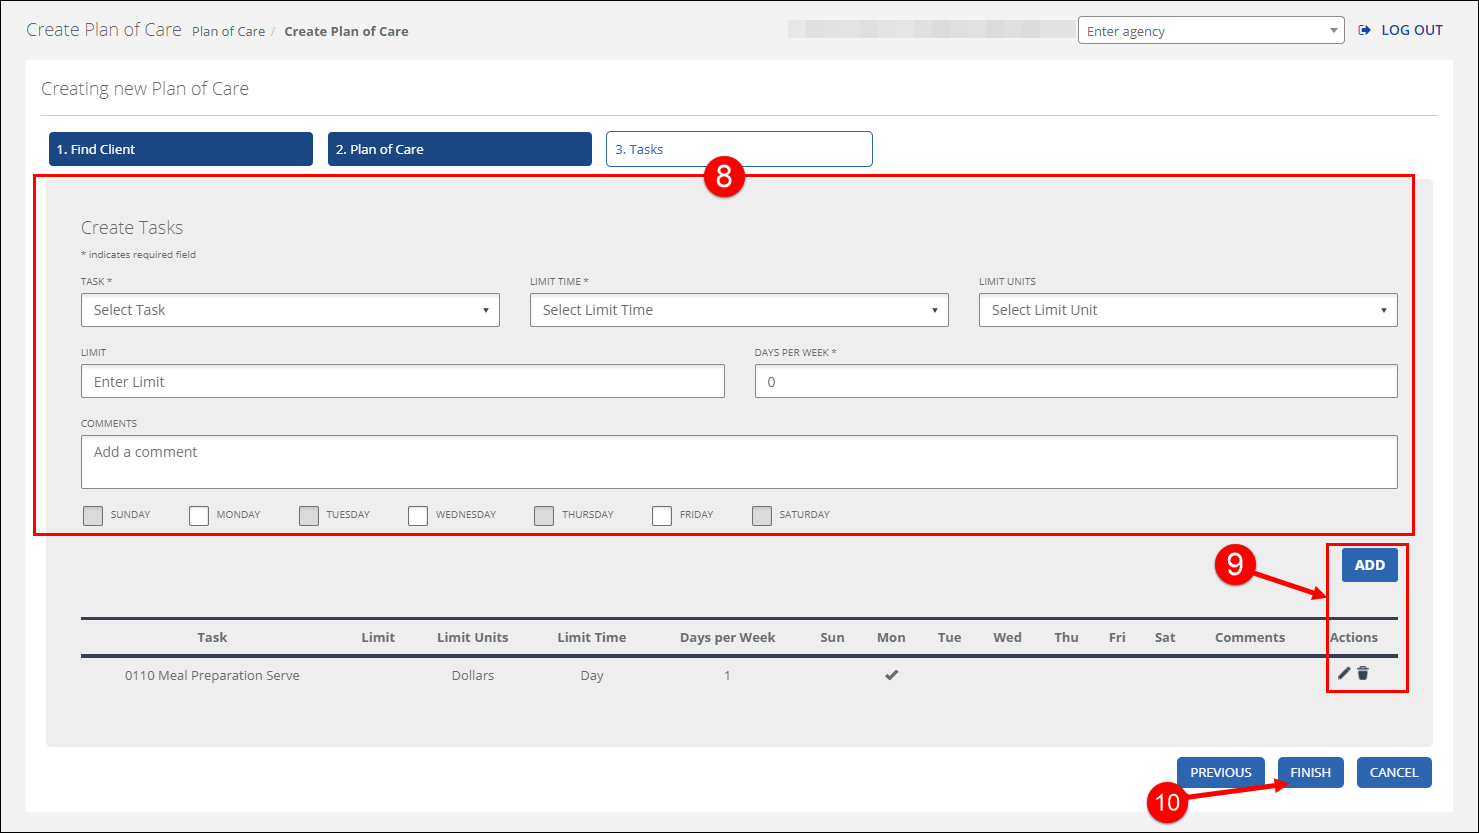Expand the Select Limit Time dropdown
Viewport: 1479px width, 833px height.
[739, 310]
